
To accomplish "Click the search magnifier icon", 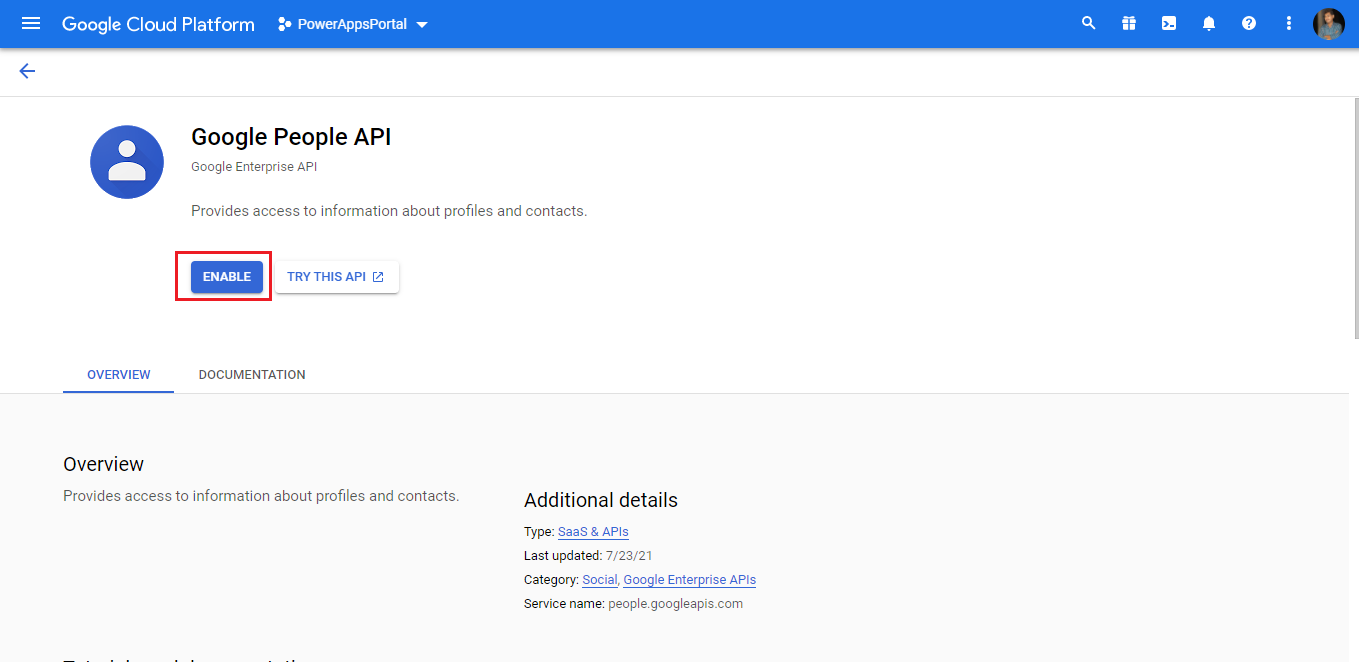I will (x=1089, y=24).
